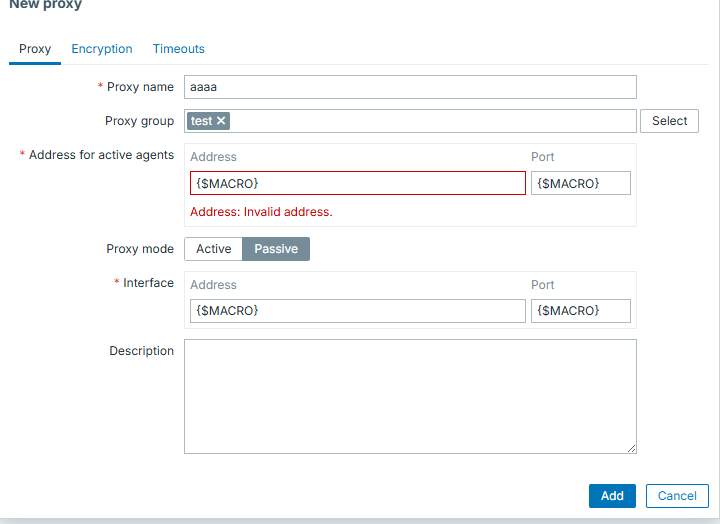Click the 'Address: Invalid address.' error message
Viewport: 720px width, 524px height.
click(x=261, y=212)
